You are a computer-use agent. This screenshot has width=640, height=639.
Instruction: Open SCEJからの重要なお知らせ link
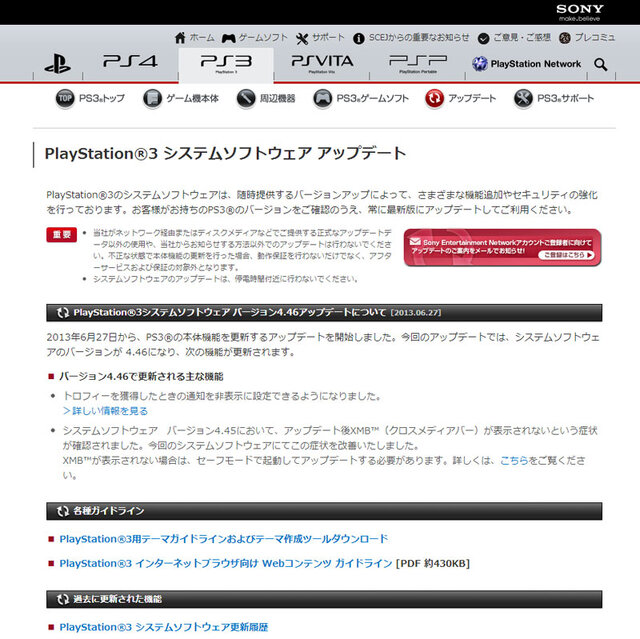click(419, 38)
